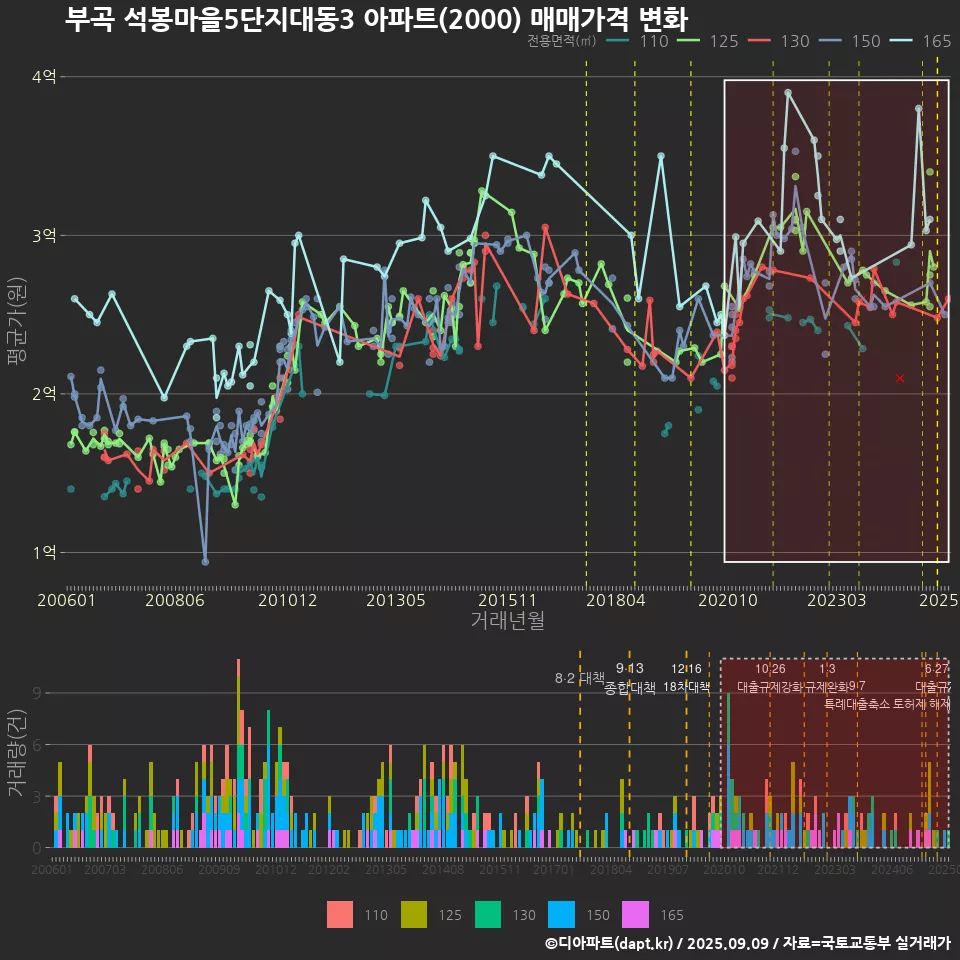Screen dimensions: 960x960
Task: Click the '8·2 대책' policy annotation
Action: [x=580, y=678]
